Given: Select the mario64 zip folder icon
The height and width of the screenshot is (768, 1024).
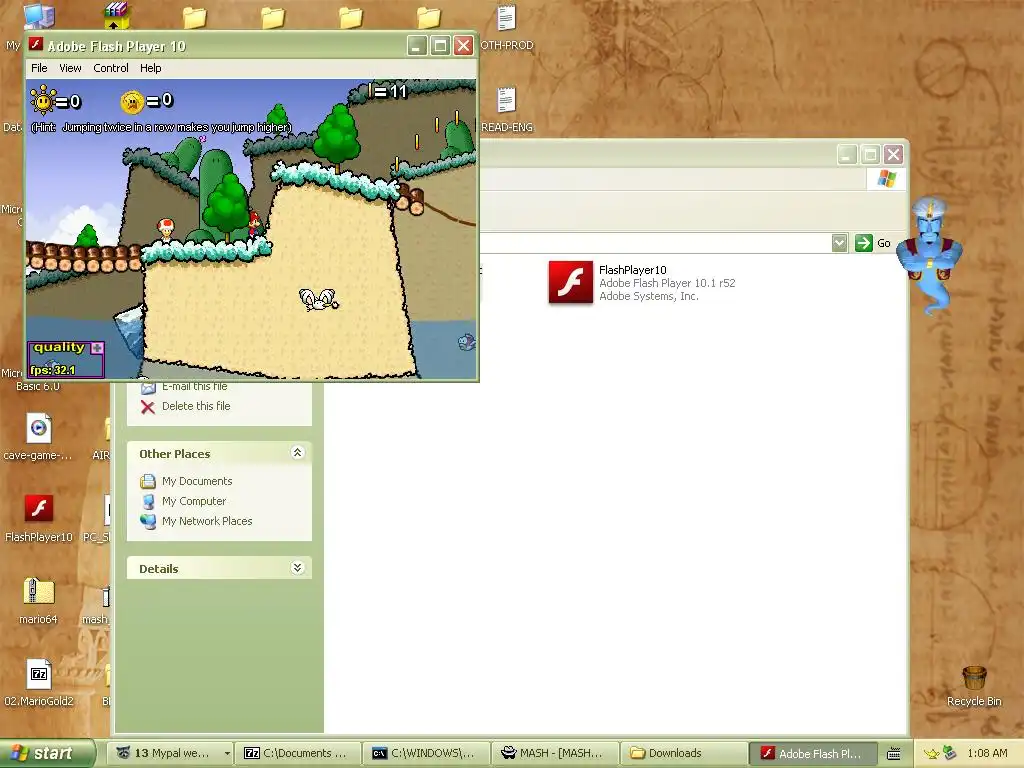Looking at the screenshot, I should [39, 600].
